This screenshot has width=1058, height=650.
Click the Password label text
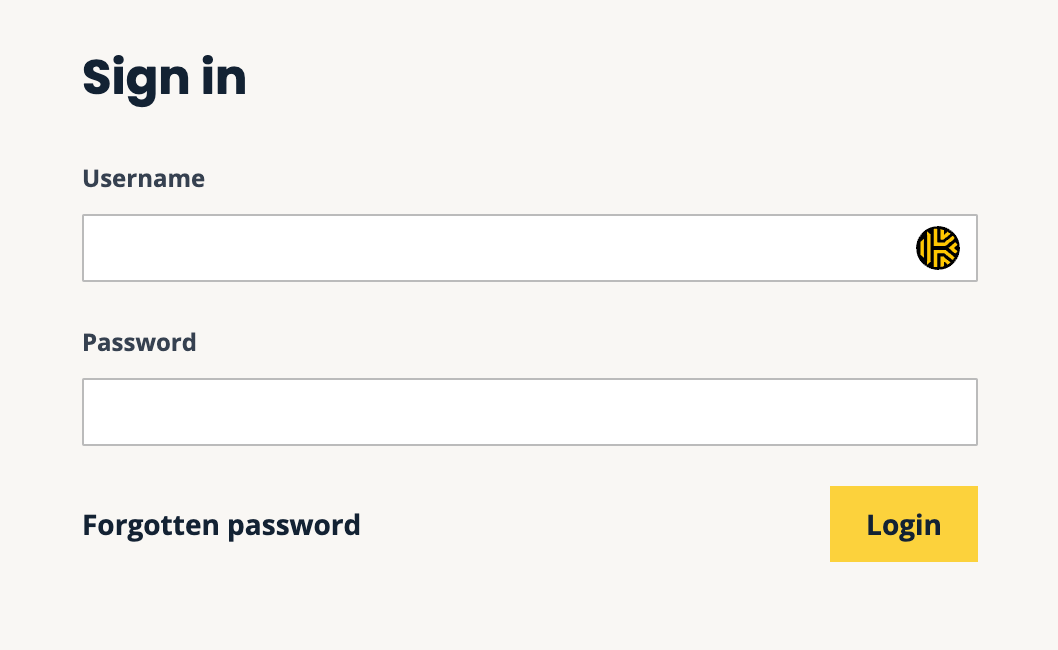click(139, 343)
